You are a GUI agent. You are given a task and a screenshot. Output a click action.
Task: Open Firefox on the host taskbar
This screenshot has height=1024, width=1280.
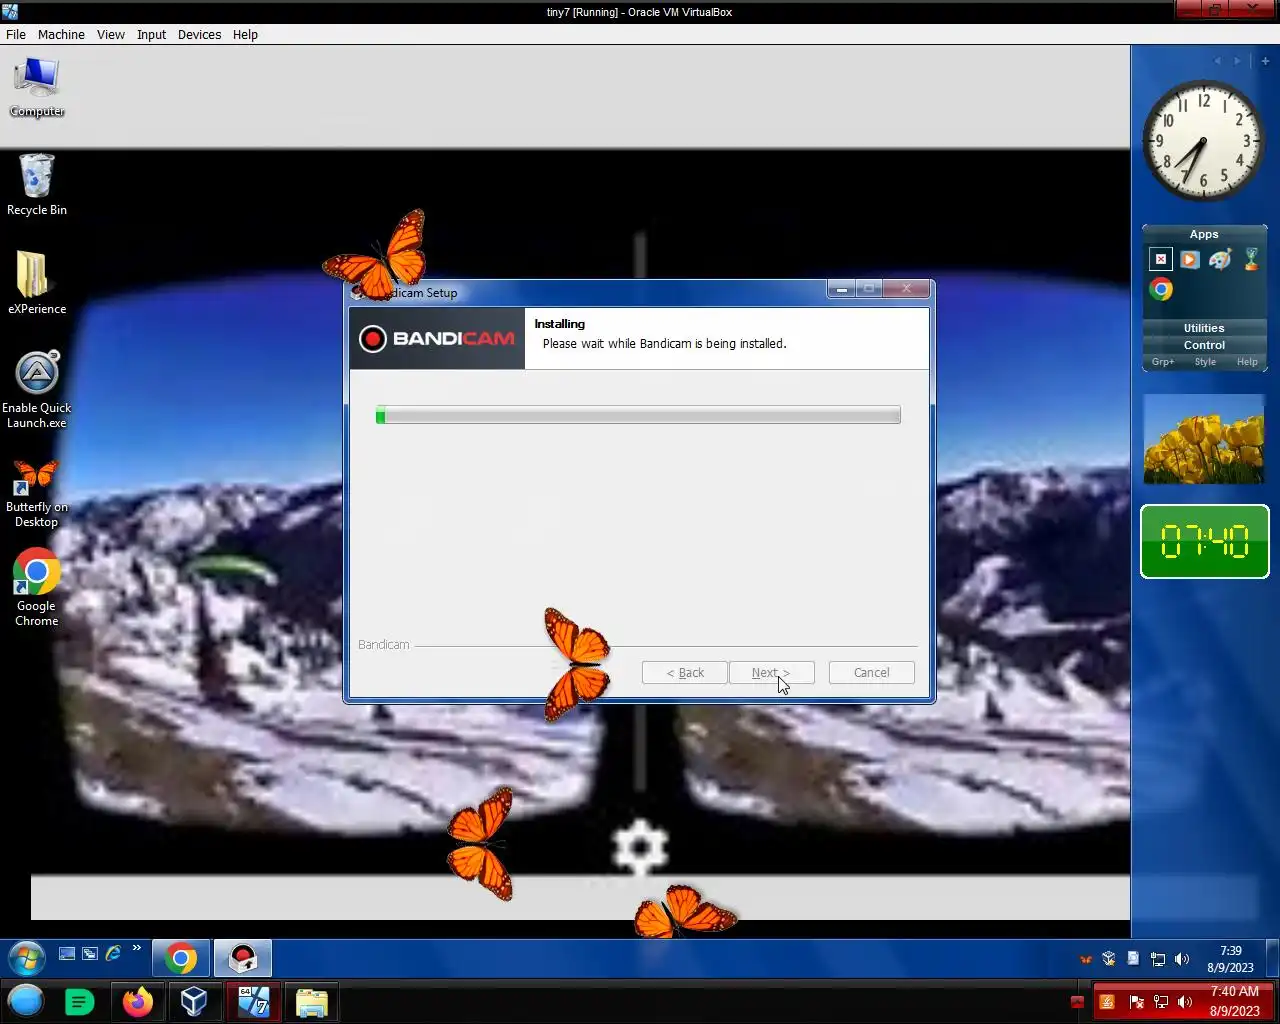tap(137, 1001)
